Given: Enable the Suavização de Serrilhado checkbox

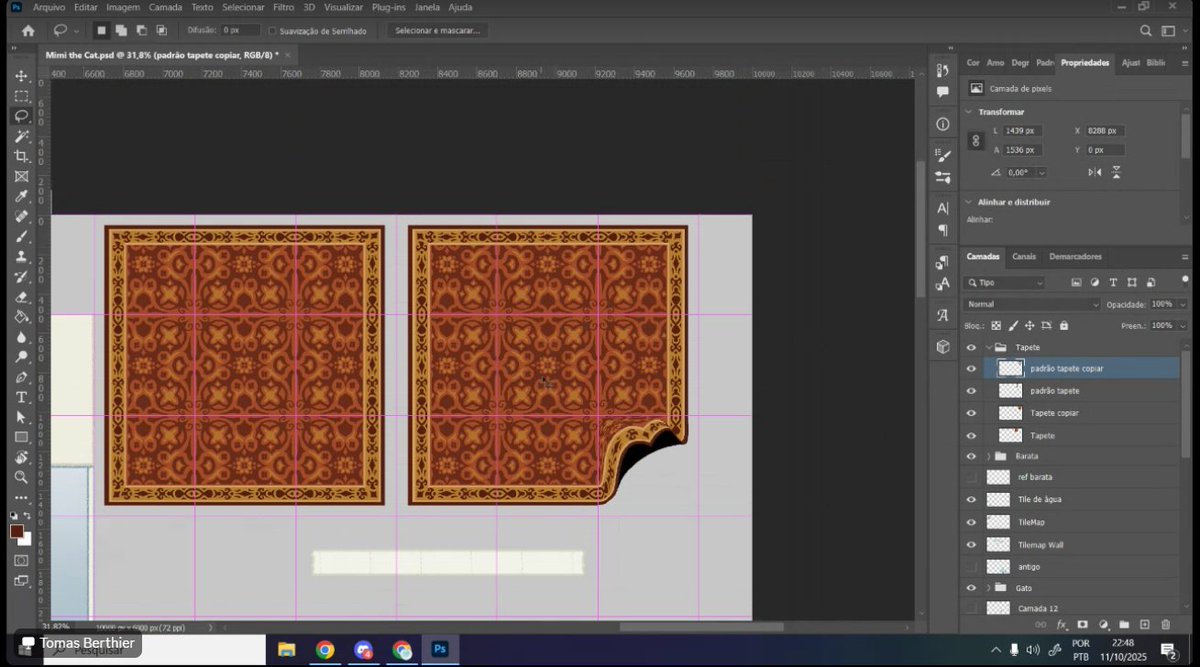Looking at the screenshot, I should tap(273, 30).
